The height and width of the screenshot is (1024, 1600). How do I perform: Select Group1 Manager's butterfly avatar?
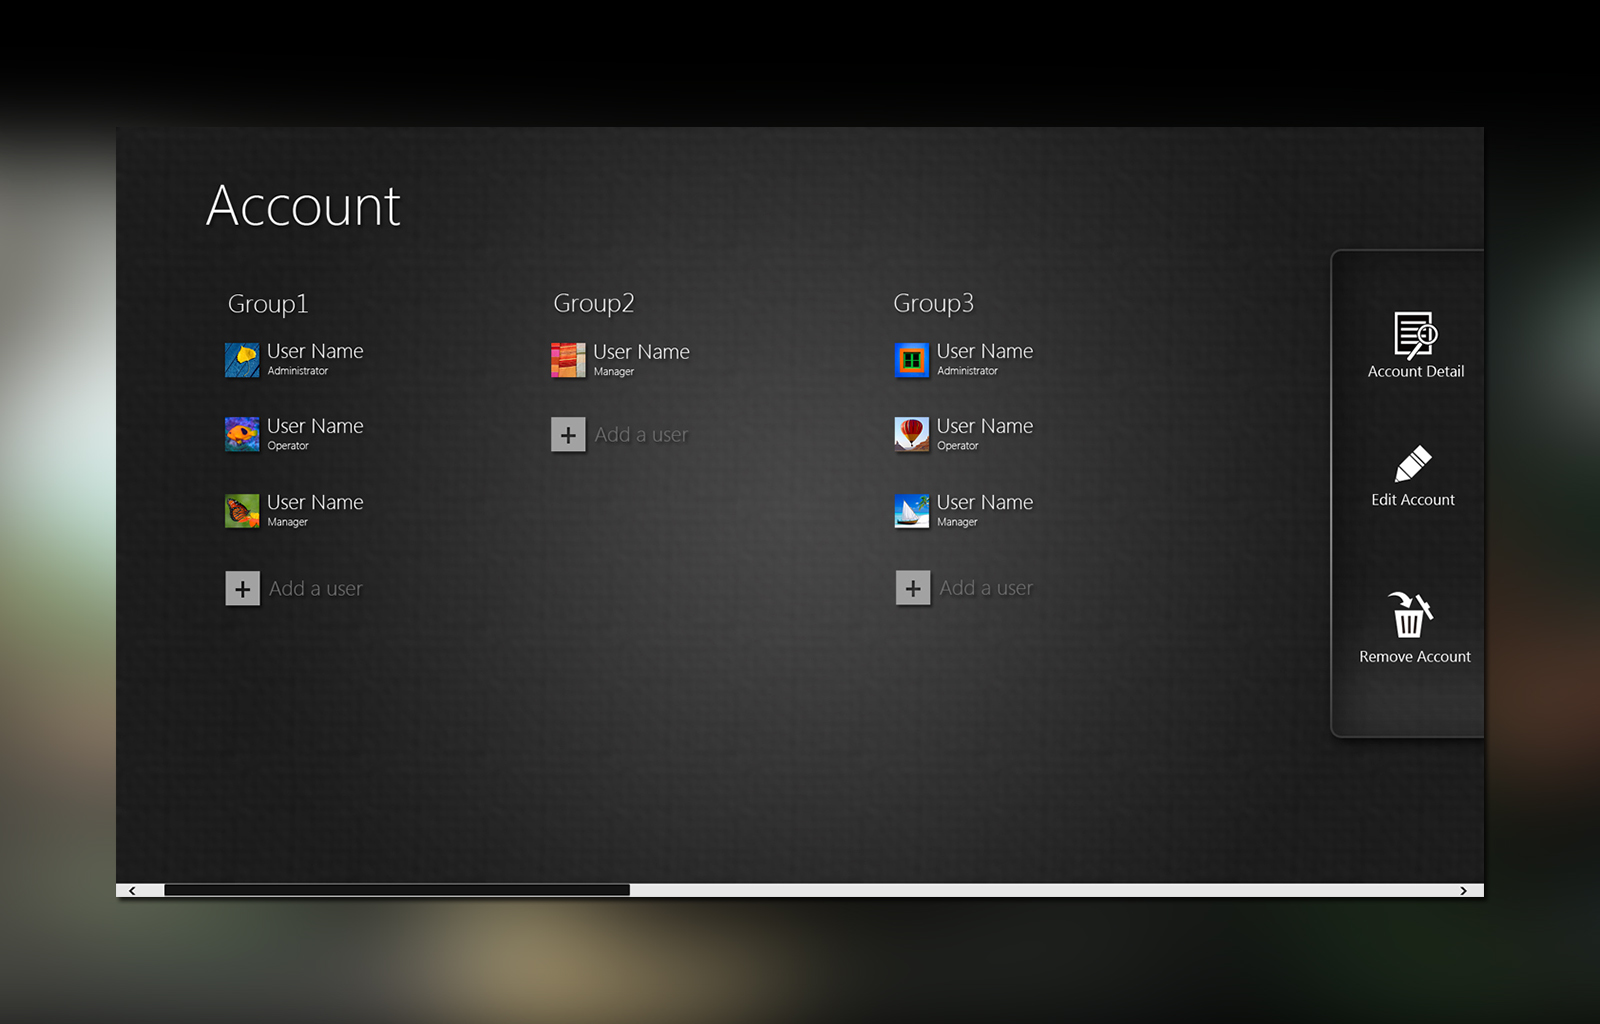click(x=242, y=511)
